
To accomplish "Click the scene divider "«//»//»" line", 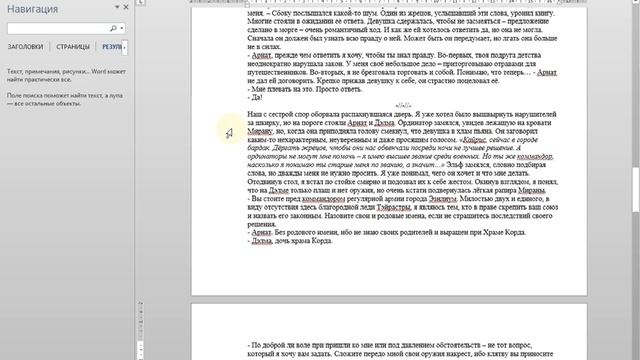I will click(403, 106).
